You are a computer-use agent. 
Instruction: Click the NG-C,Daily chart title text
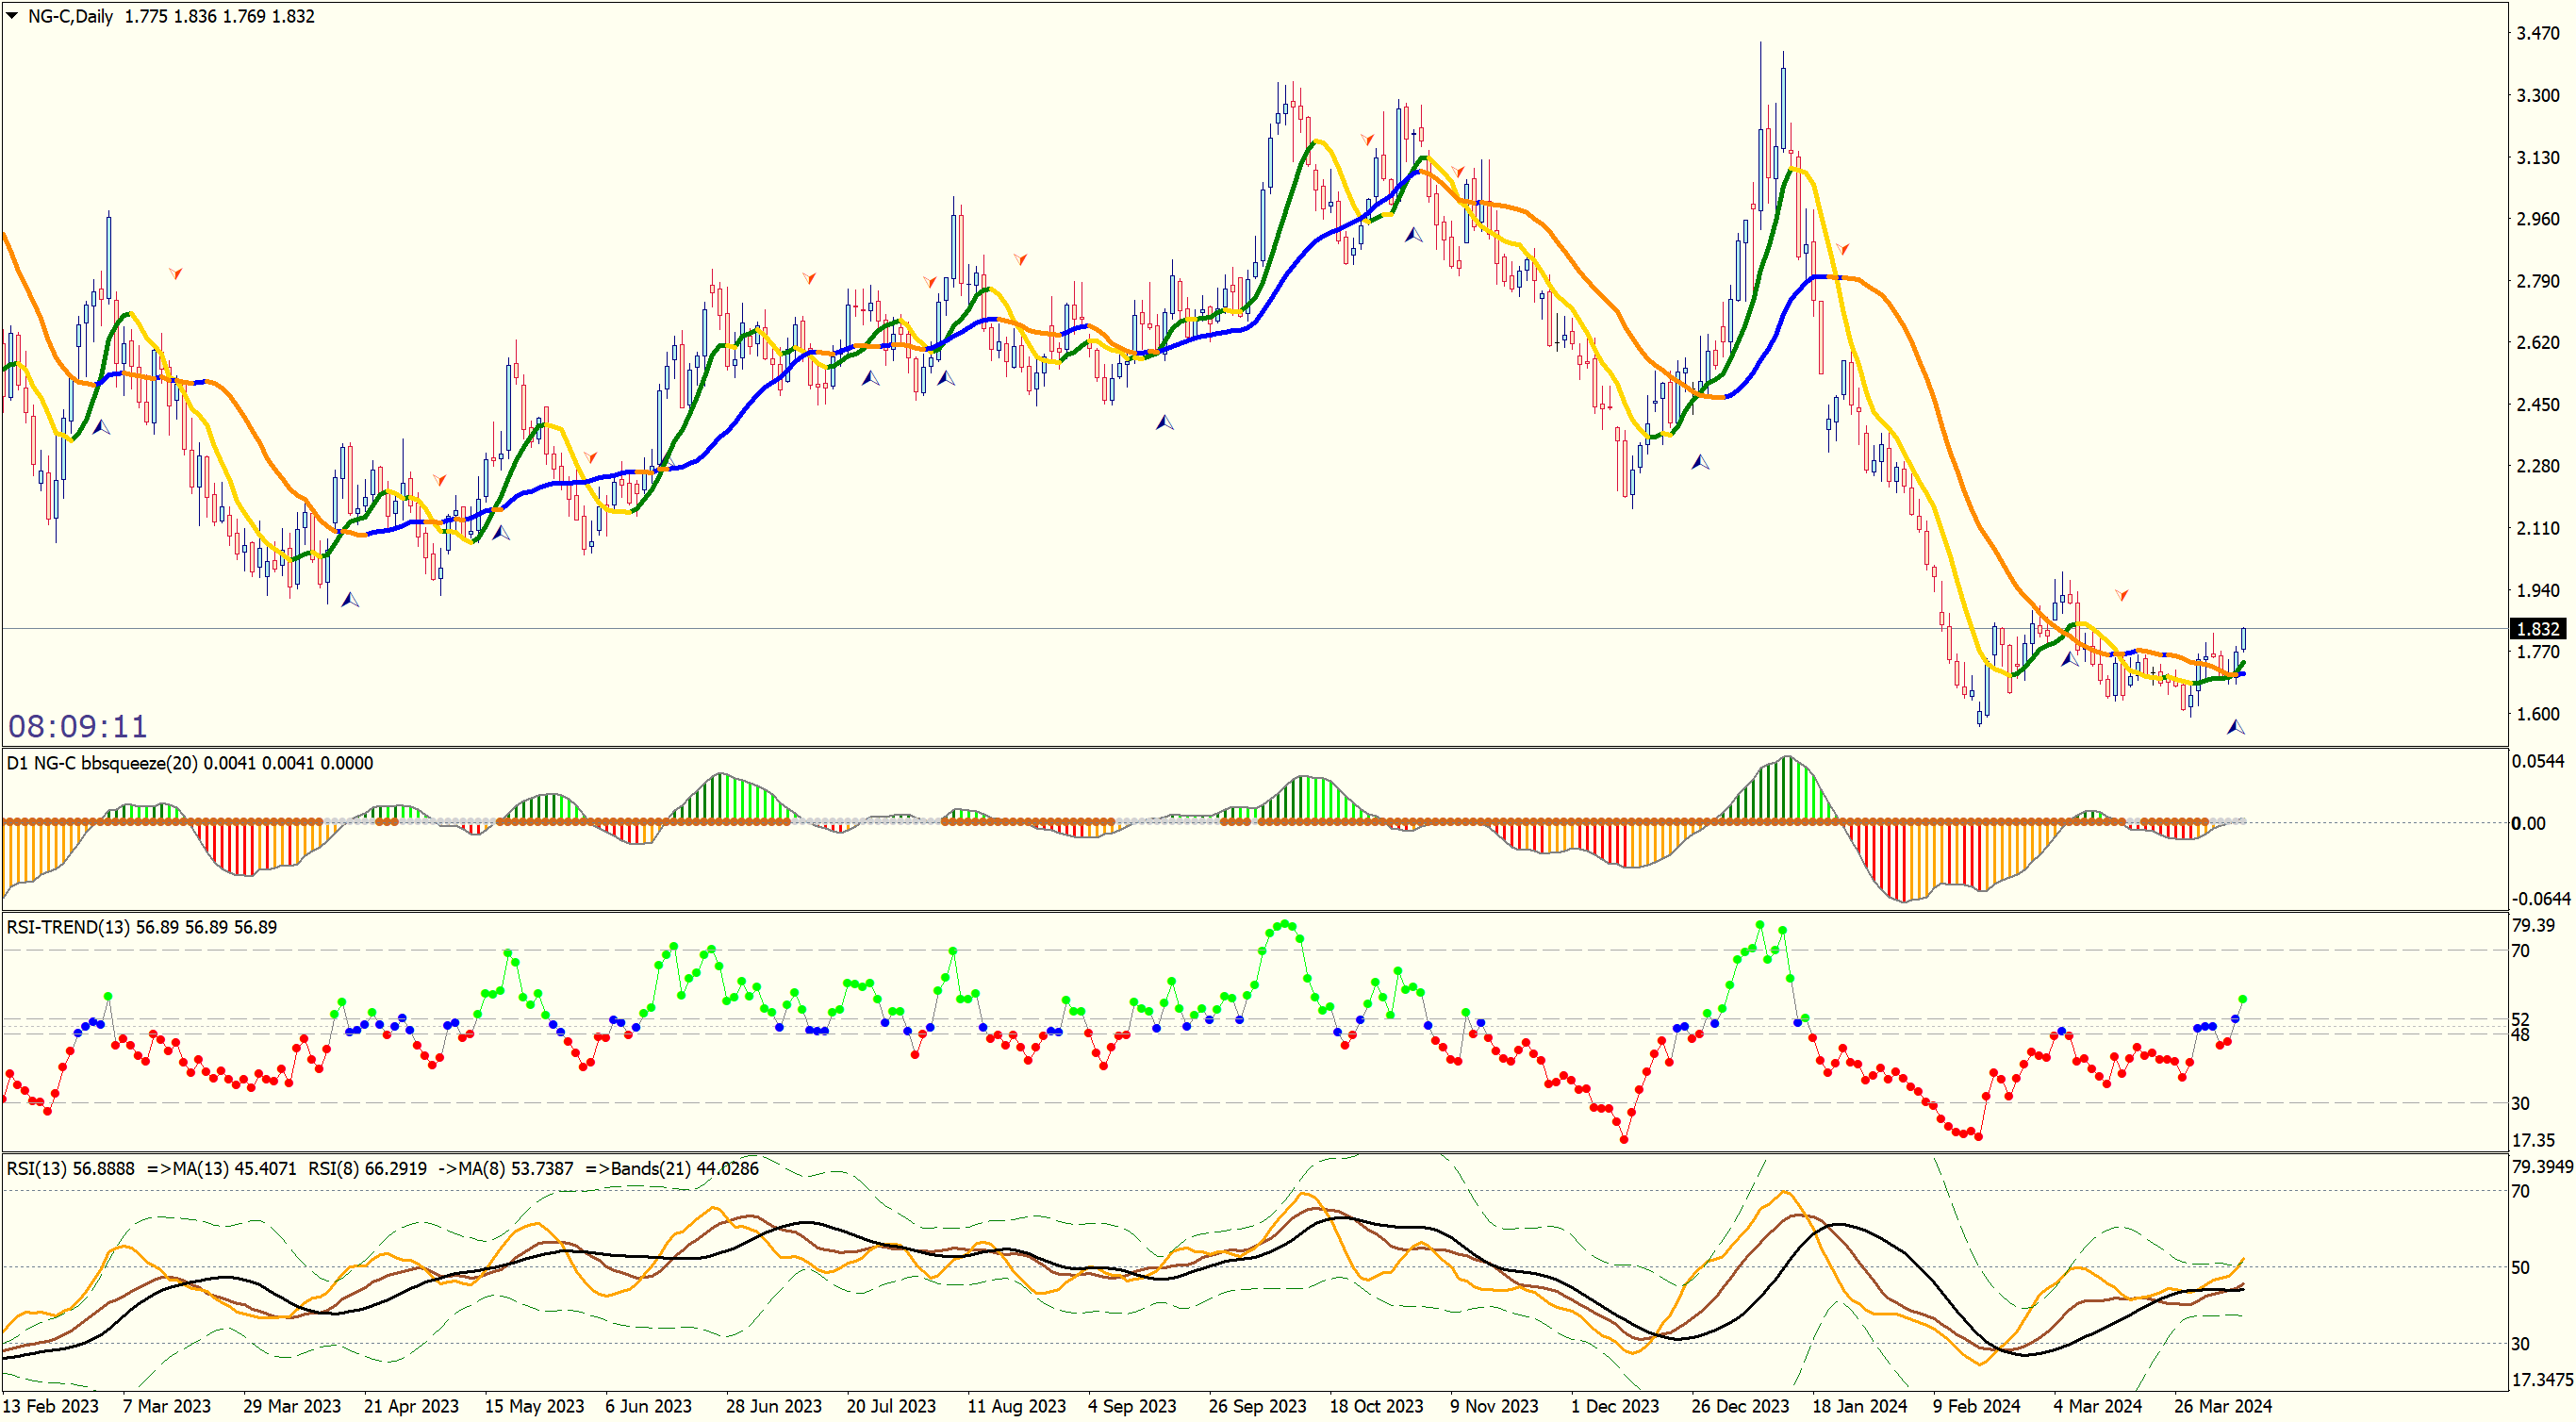pos(70,16)
